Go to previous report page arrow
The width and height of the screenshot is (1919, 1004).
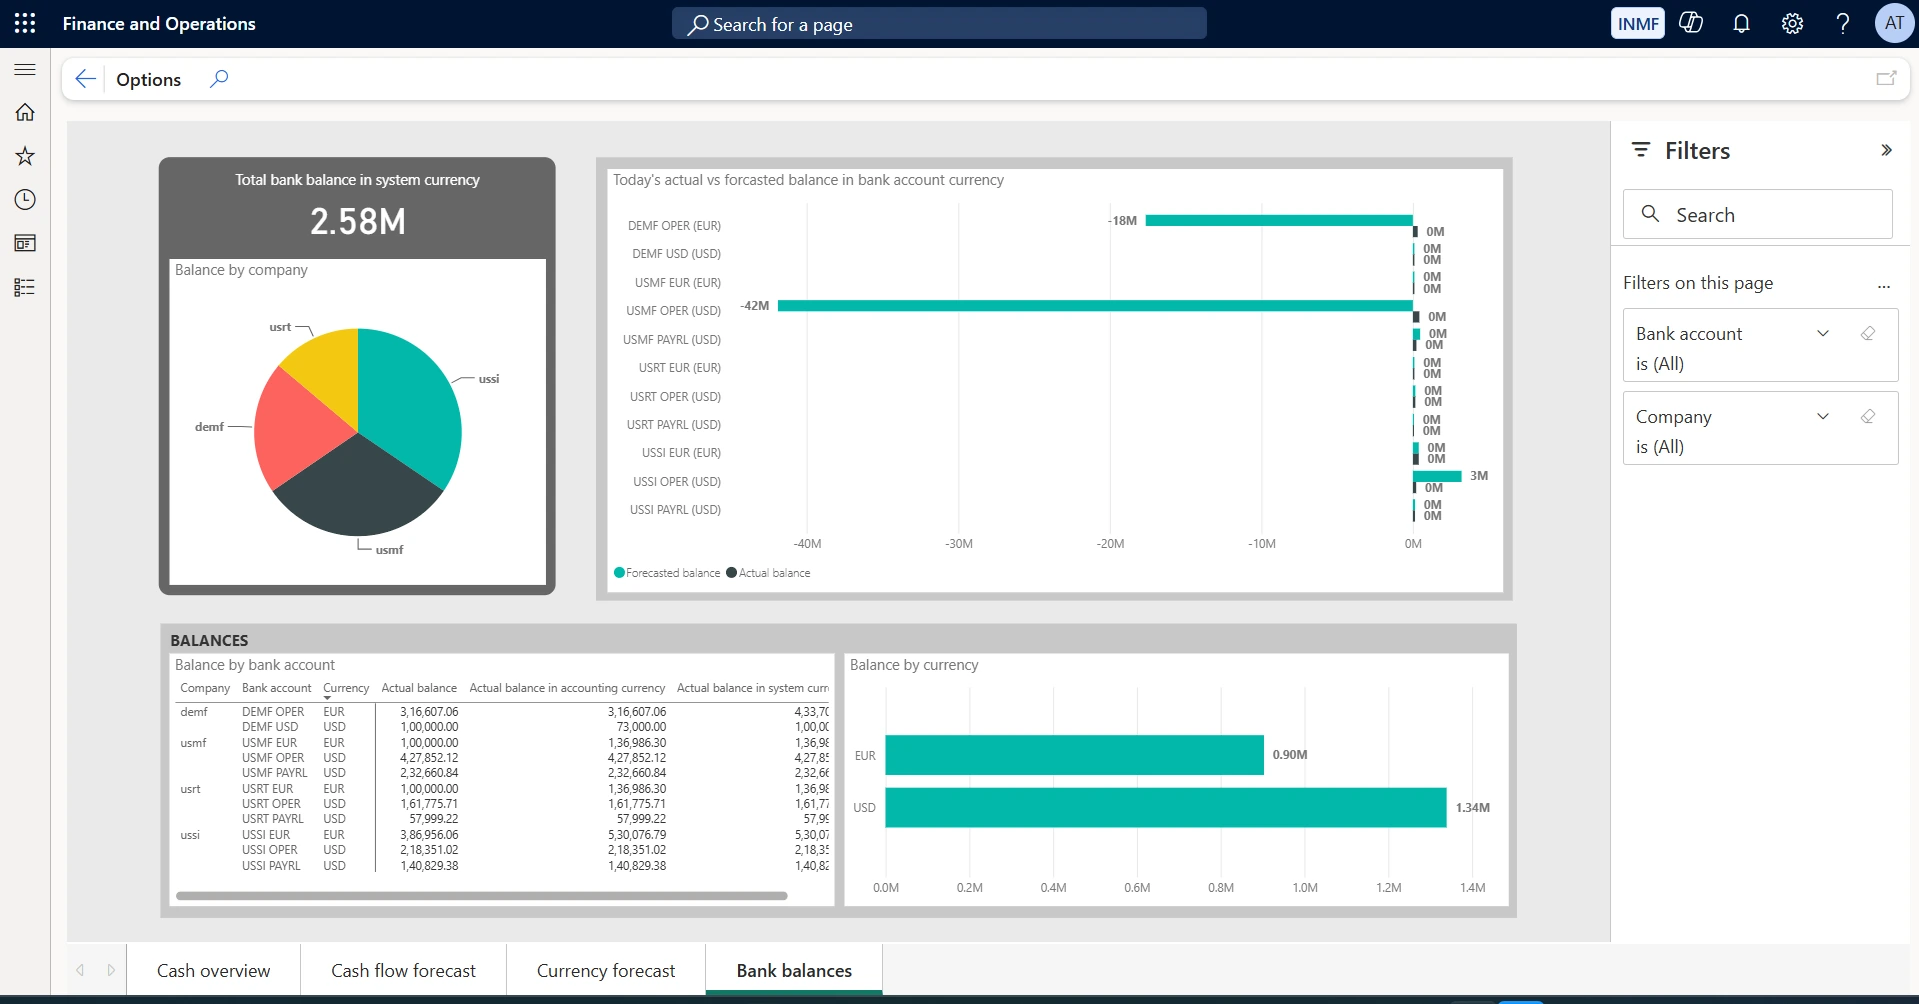point(80,970)
